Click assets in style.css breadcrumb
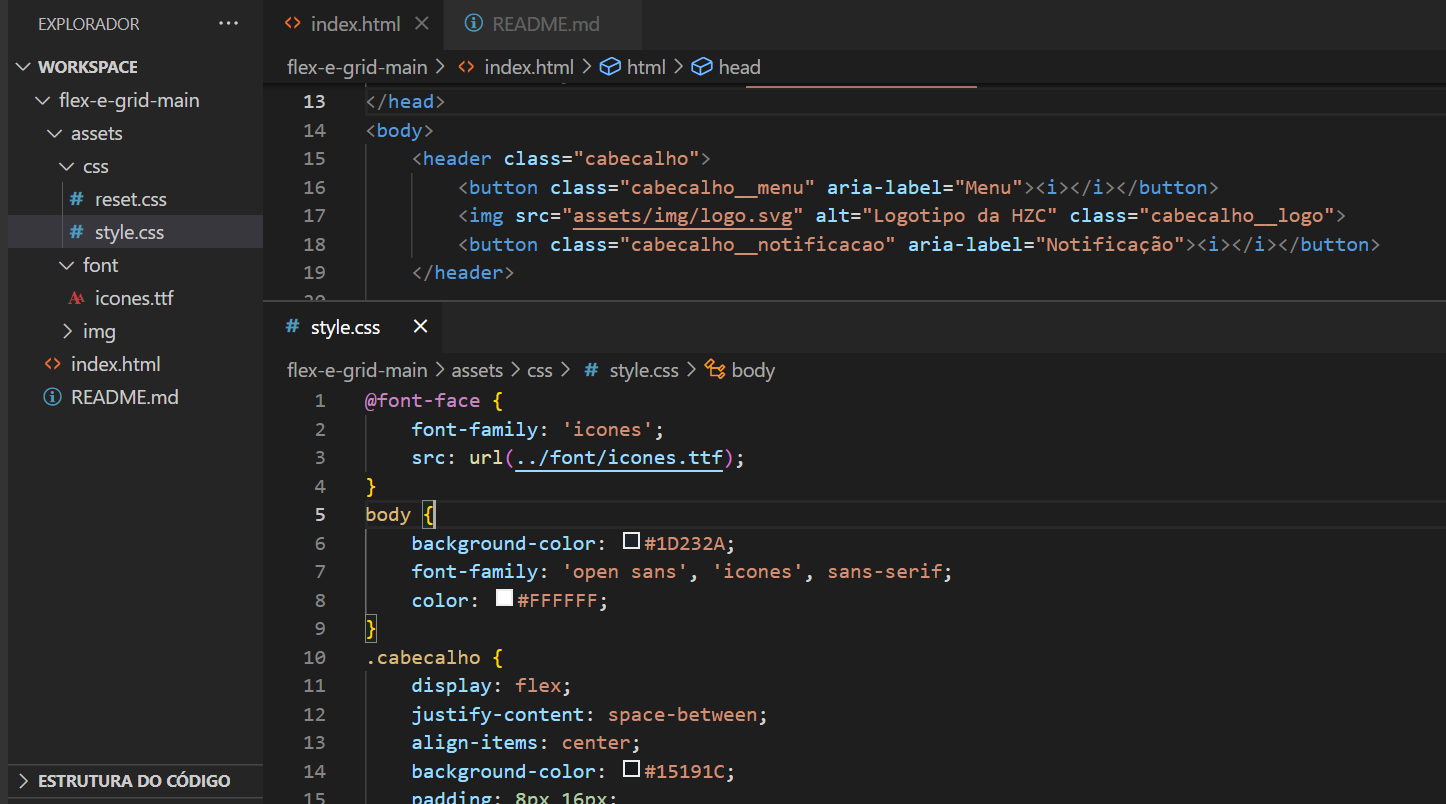Image resolution: width=1446 pixels, height=804 pixels. [x=477, y=370]
